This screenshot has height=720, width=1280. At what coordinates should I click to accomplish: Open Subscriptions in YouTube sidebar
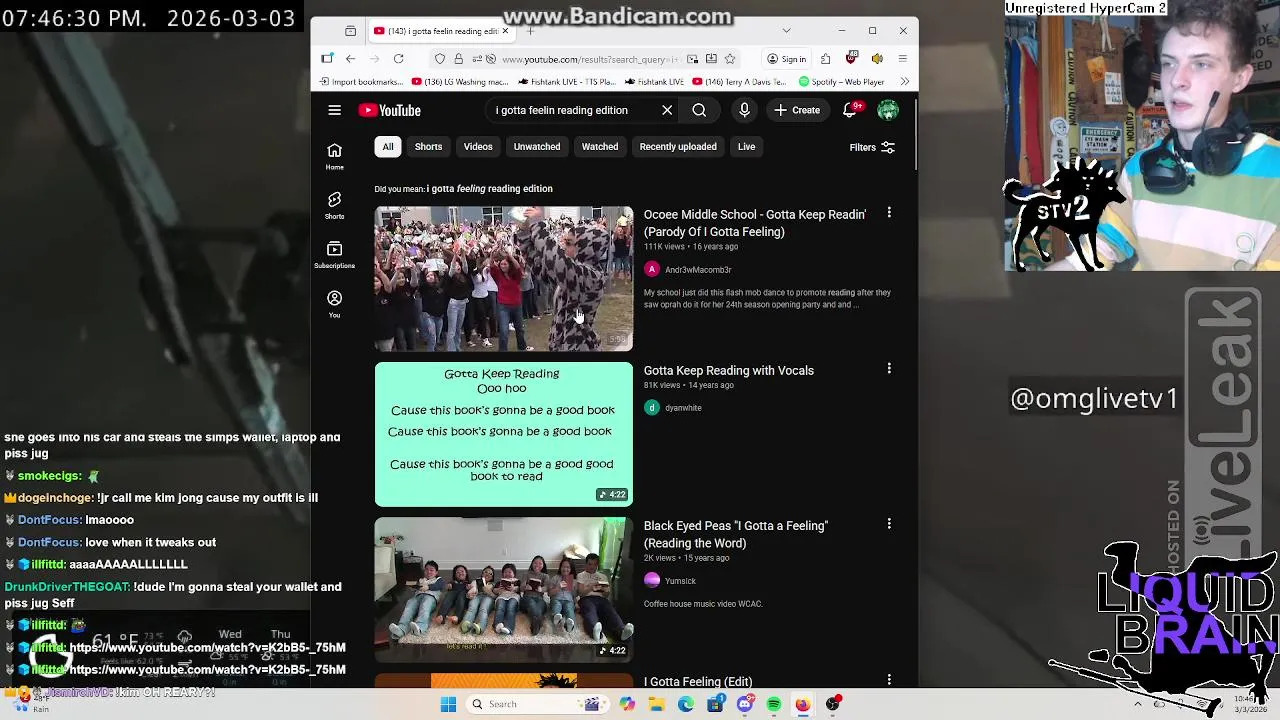click(334, 254)
